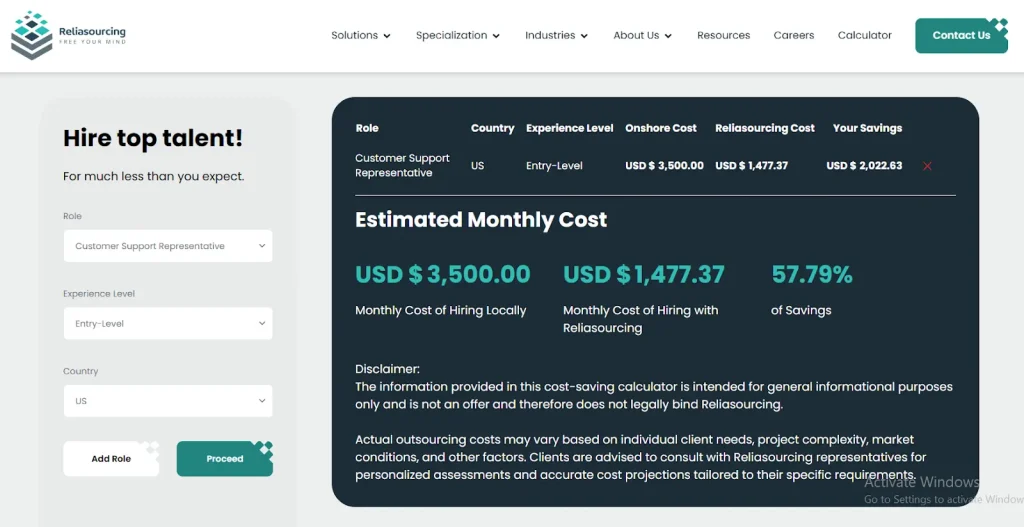Click the Contact Us button
1024x527 pixels.
[961, 35]
